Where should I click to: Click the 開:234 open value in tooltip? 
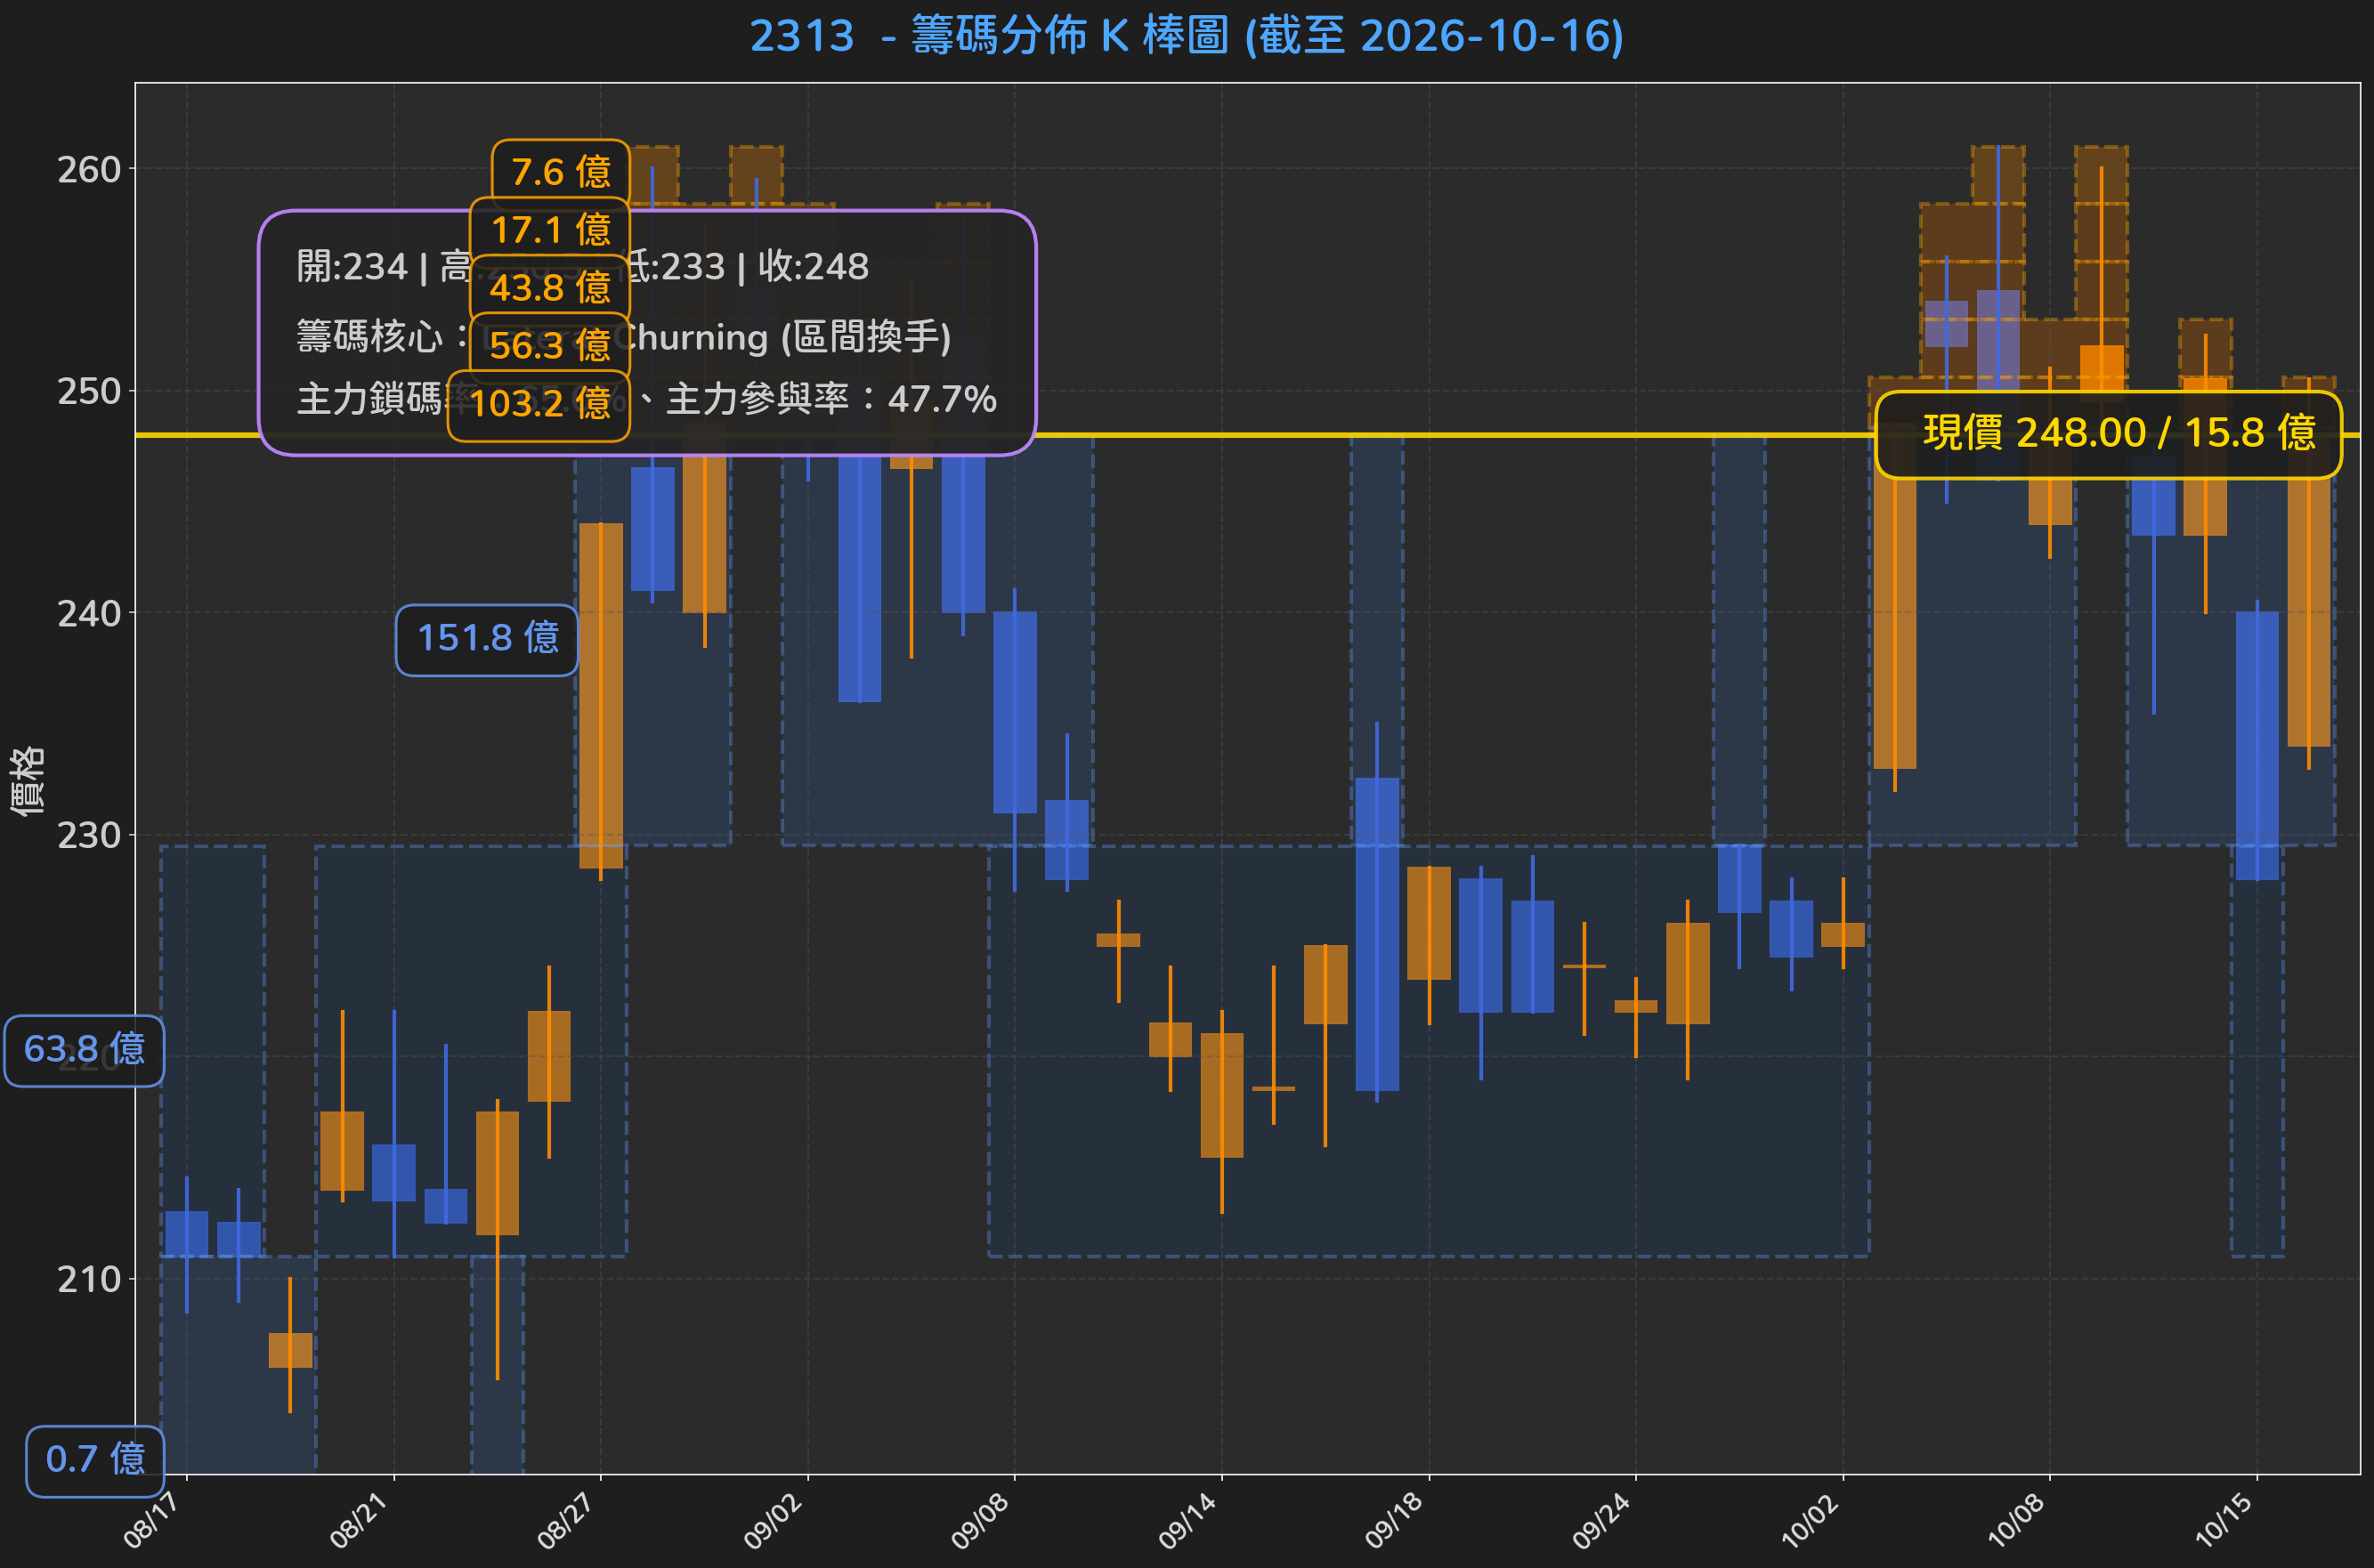coord(352,266)
